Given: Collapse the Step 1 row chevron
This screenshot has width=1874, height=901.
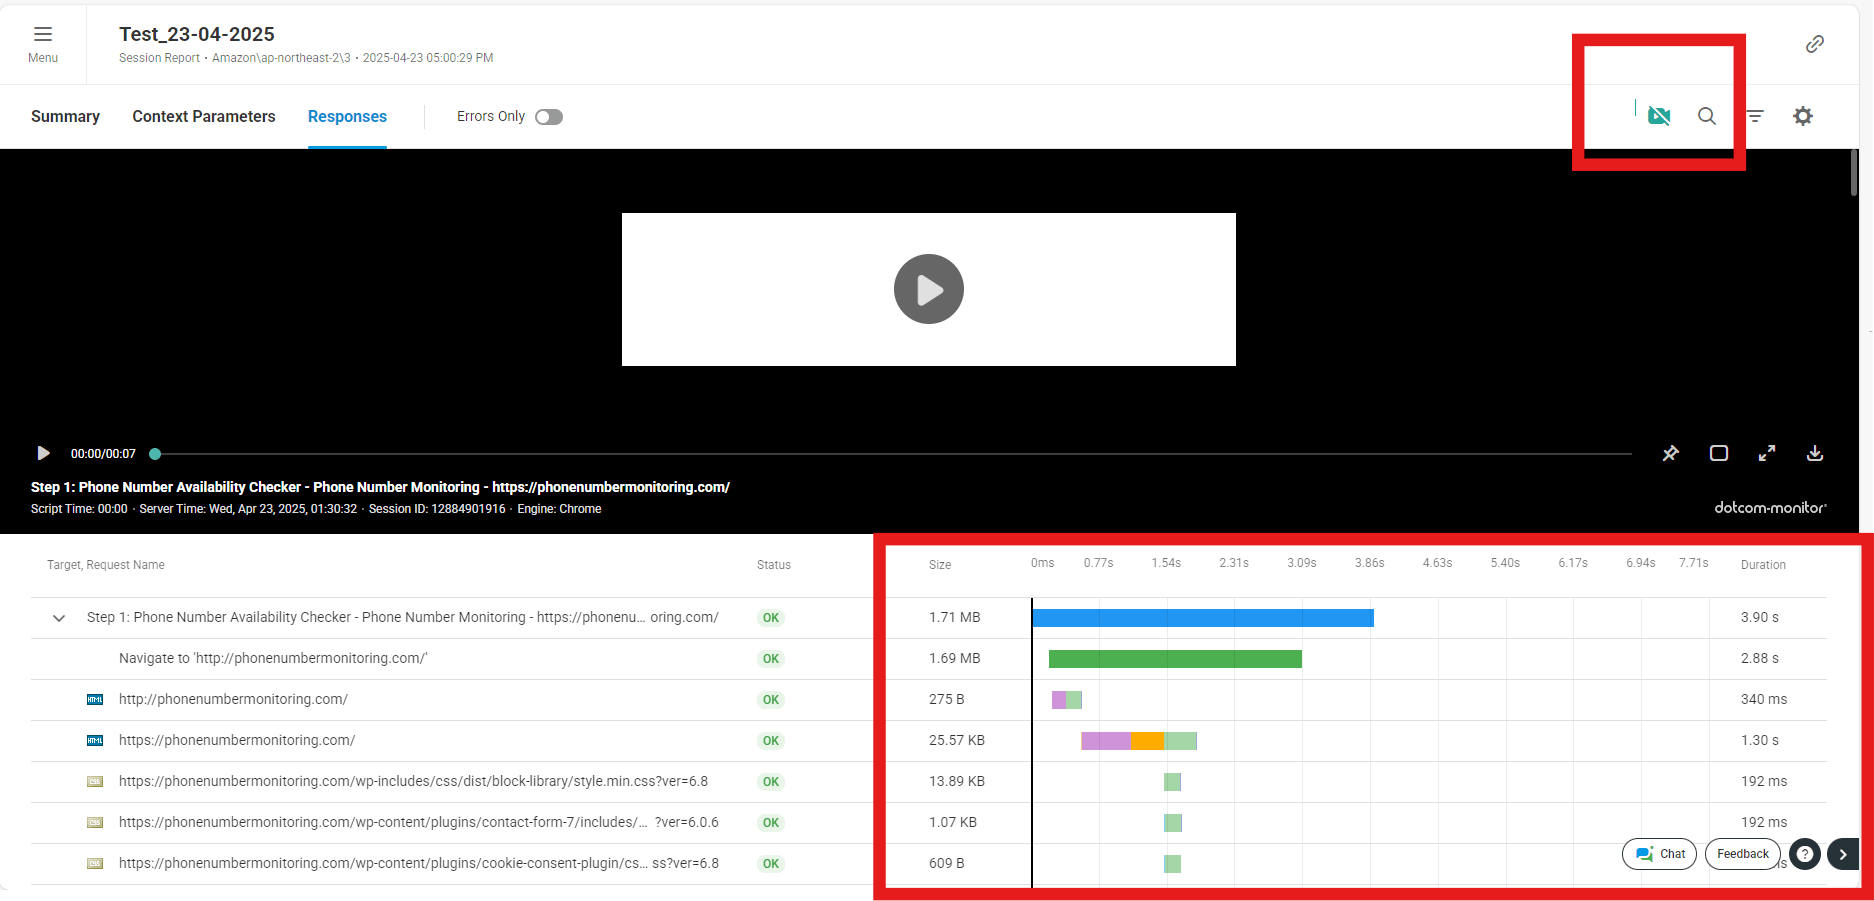Looking at the screenshot, I should [x=59, y=618].
